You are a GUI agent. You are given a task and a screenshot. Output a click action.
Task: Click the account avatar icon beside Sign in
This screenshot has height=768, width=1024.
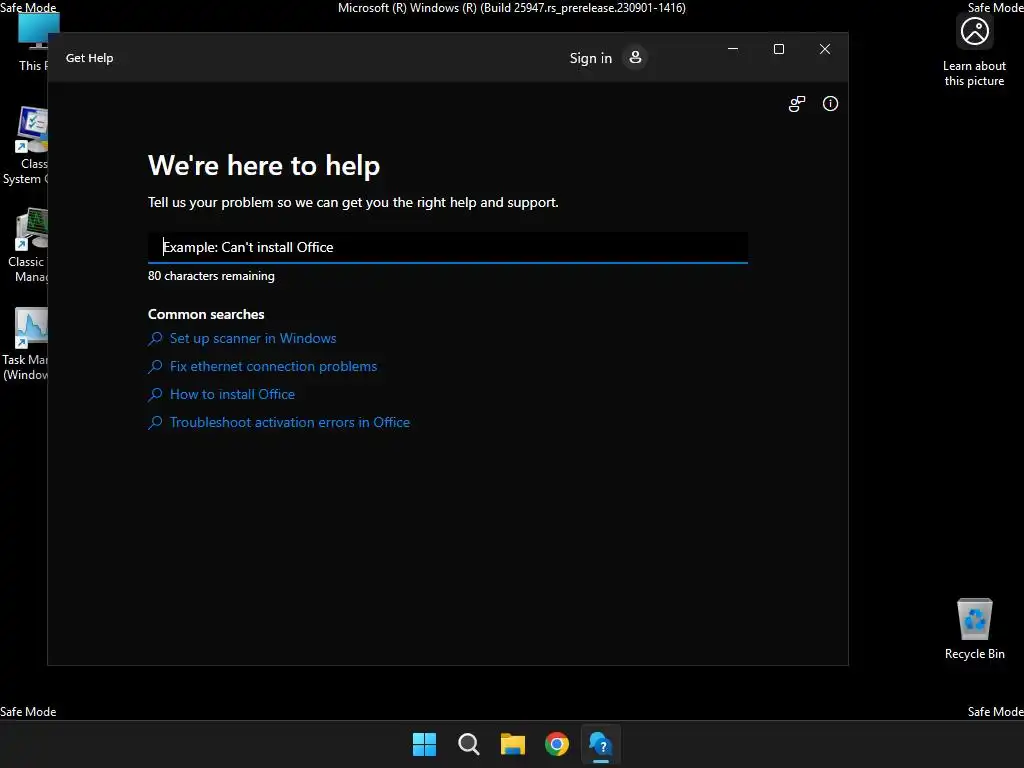tap(635, 57)
